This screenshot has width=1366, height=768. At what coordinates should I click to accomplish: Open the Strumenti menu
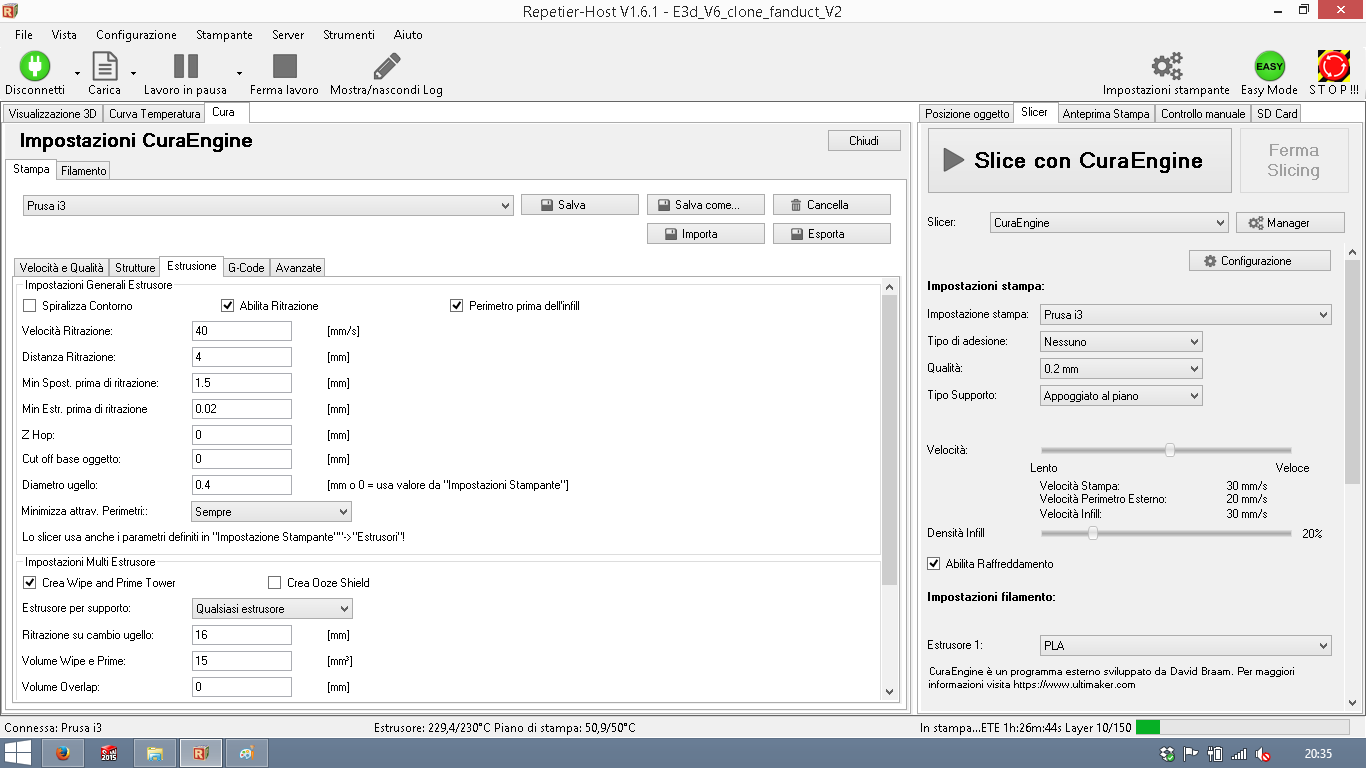(349, 34)
